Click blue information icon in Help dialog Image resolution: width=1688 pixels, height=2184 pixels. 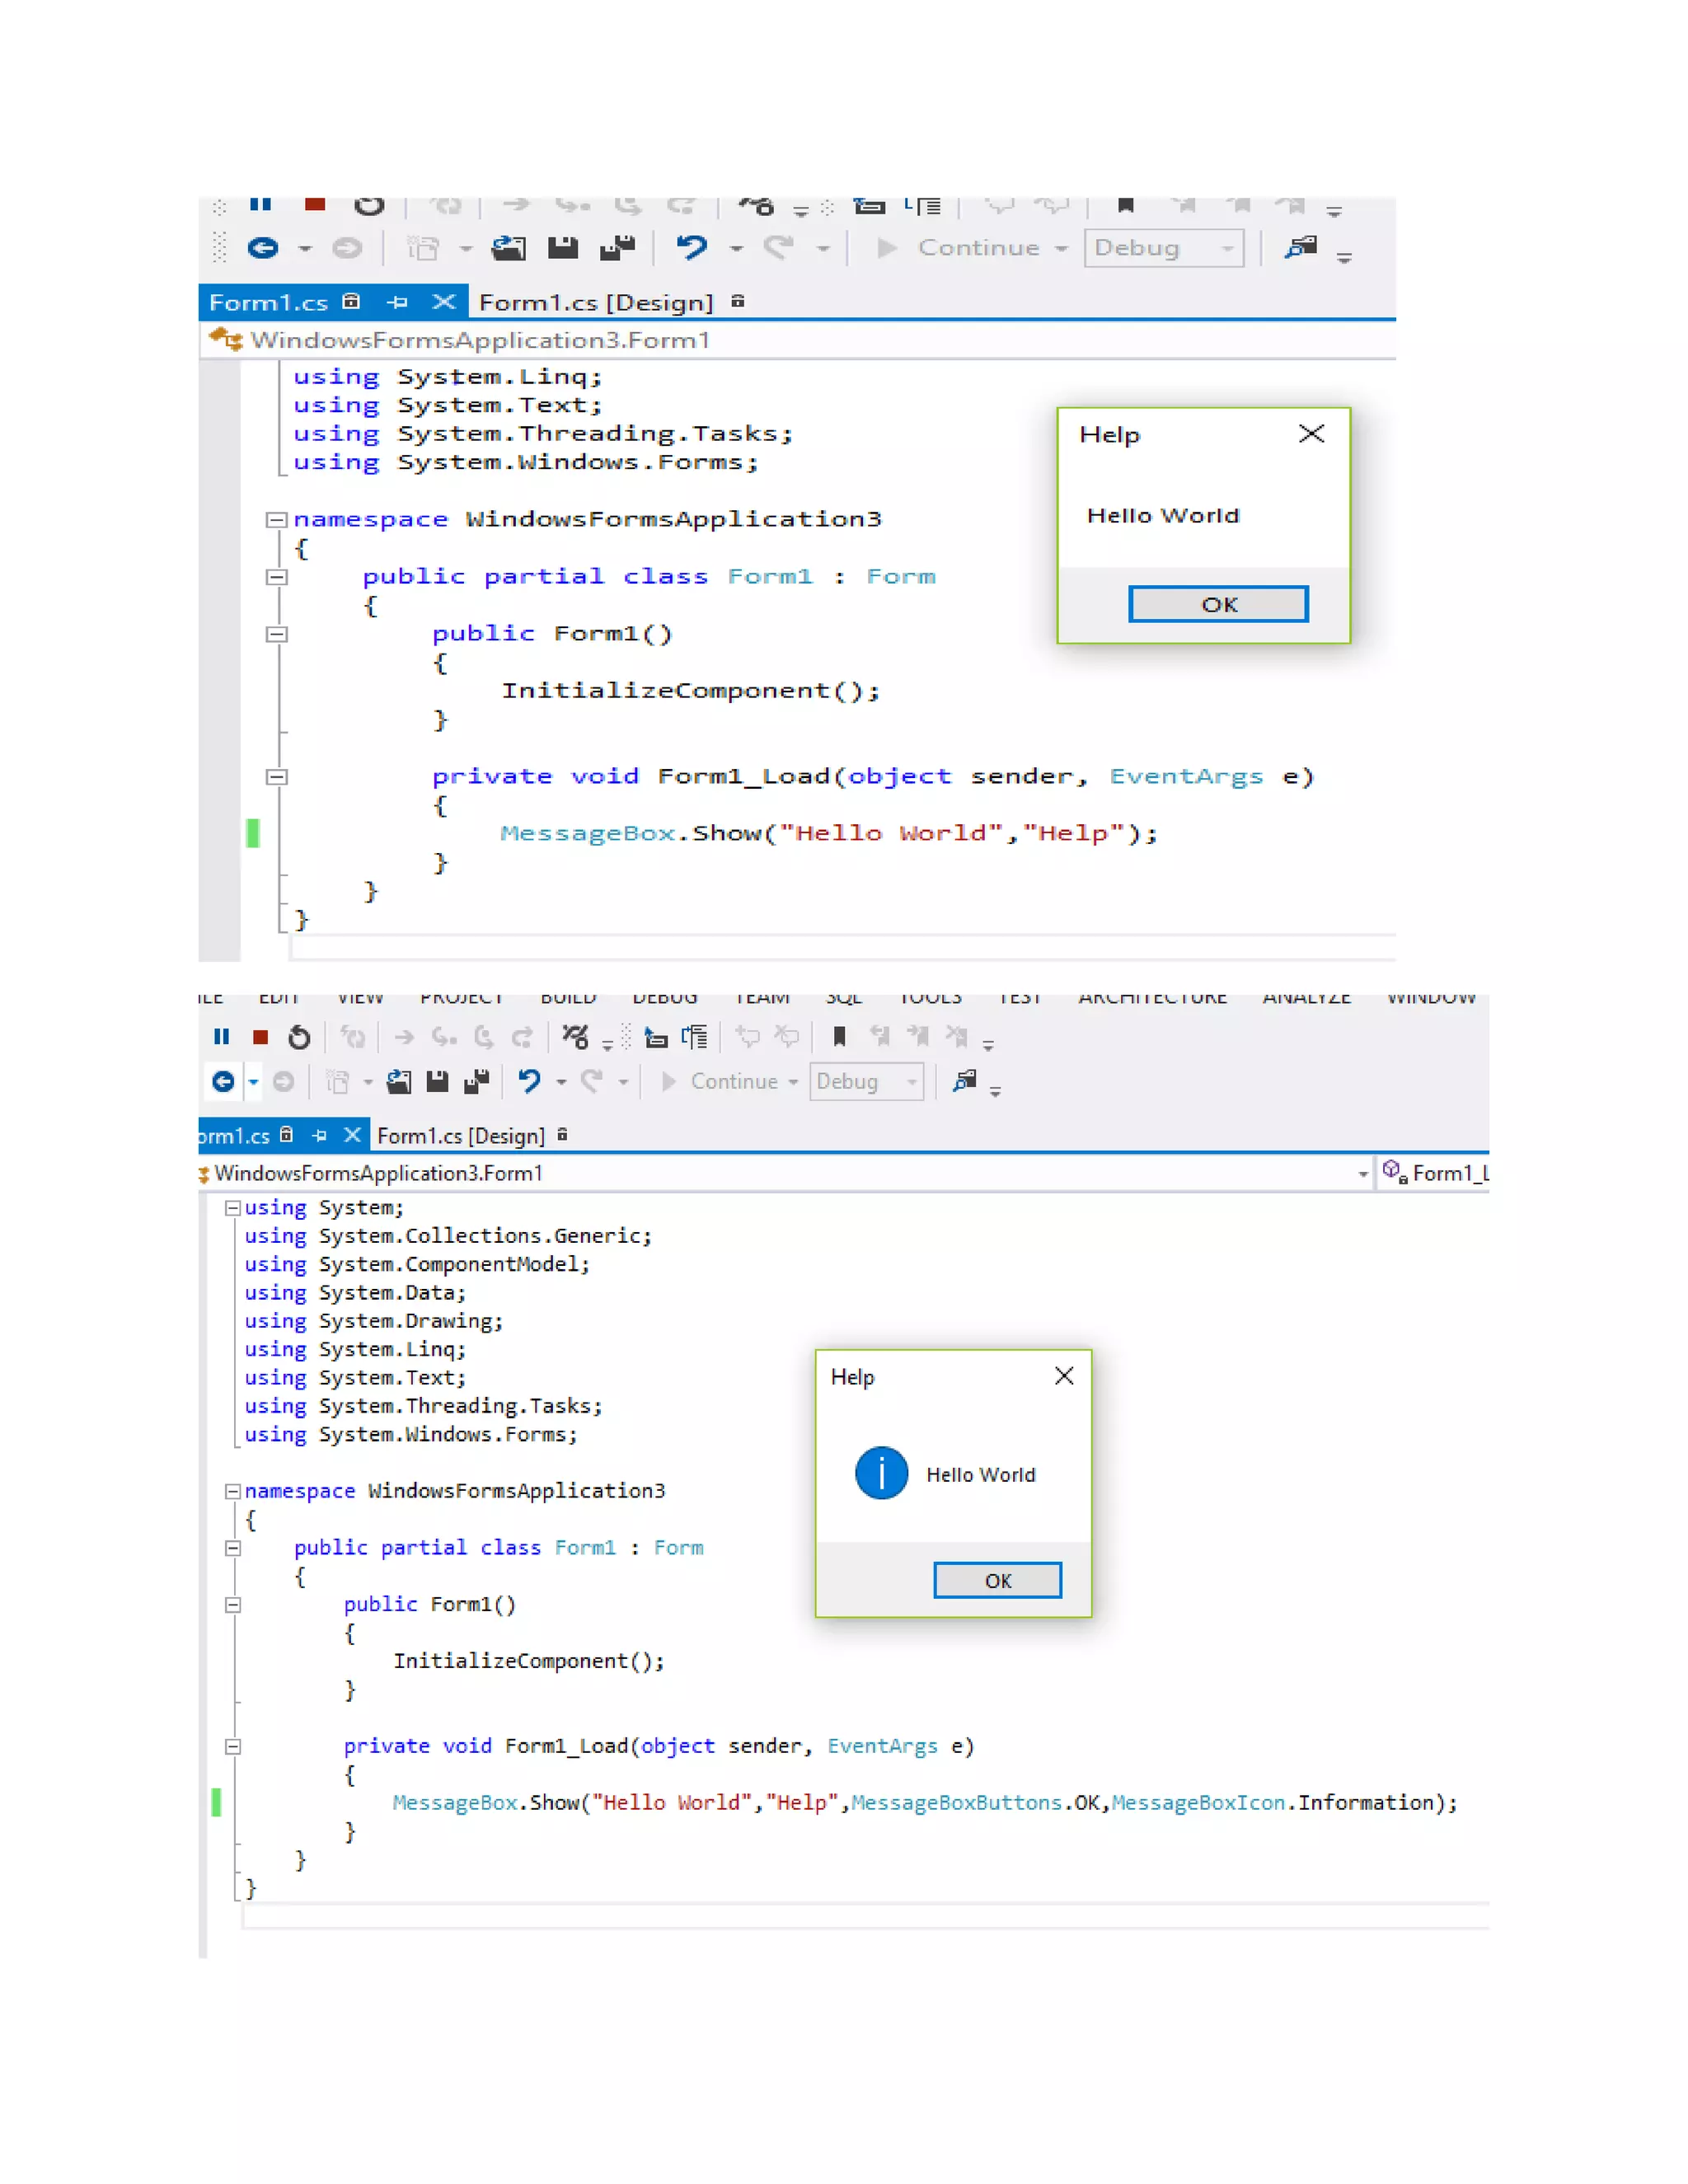point(881,1473)
